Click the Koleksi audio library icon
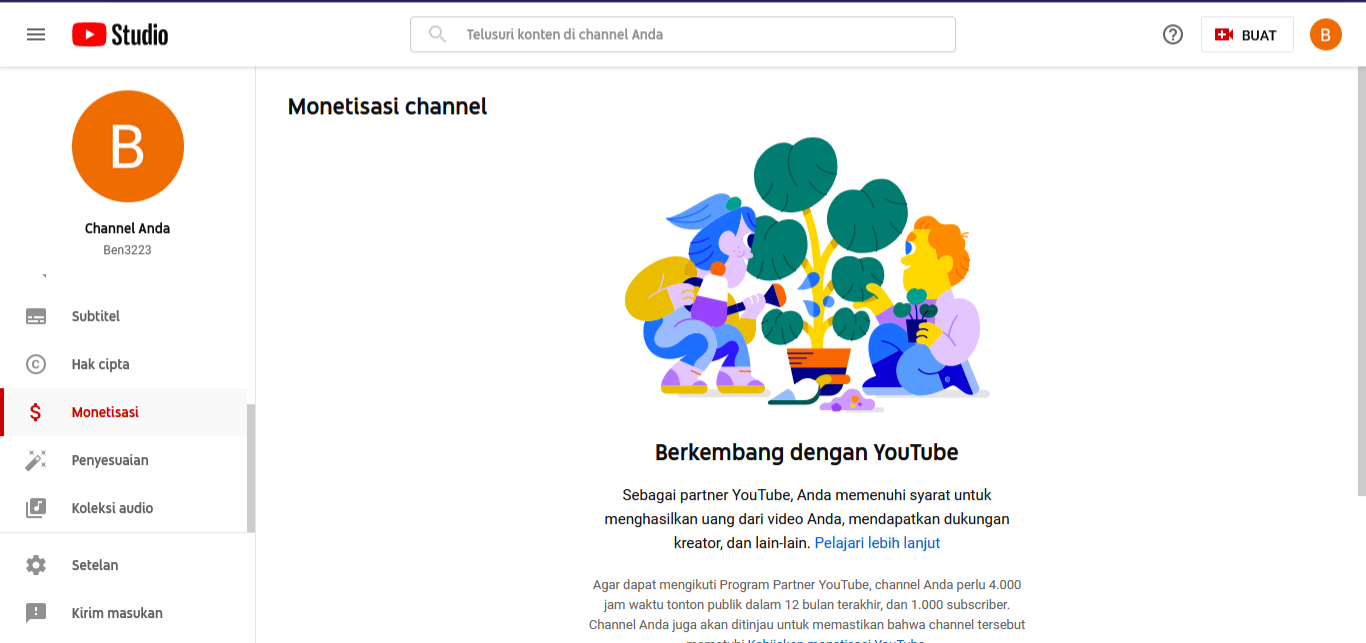This screenshot has height=643, width=1366. tap(36, 508)
